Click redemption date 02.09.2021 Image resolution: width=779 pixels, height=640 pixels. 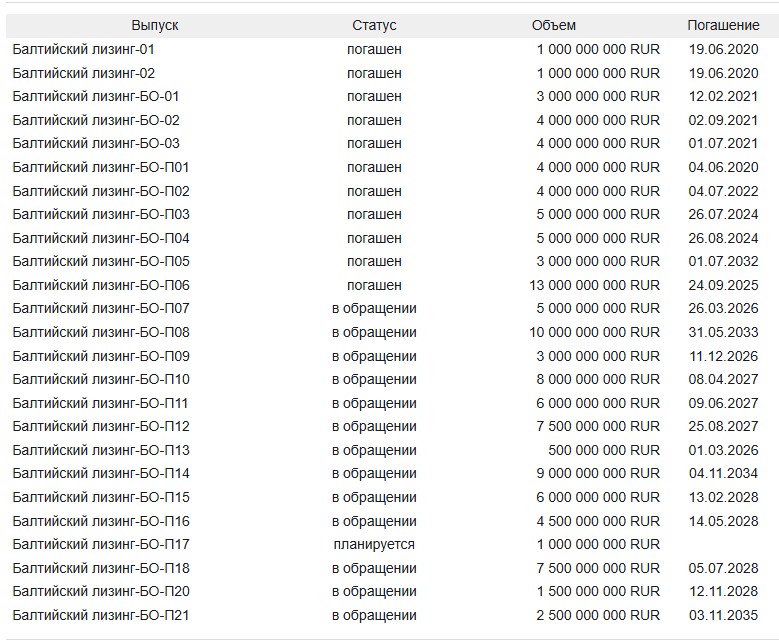pos(723,120)
